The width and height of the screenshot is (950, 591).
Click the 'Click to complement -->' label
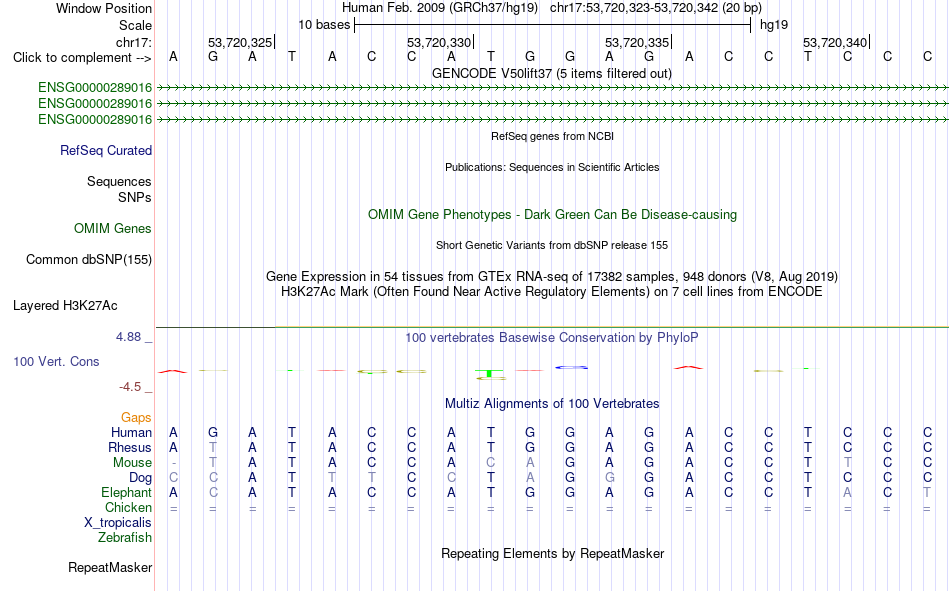pyautogui.click(x=82, y=58)
